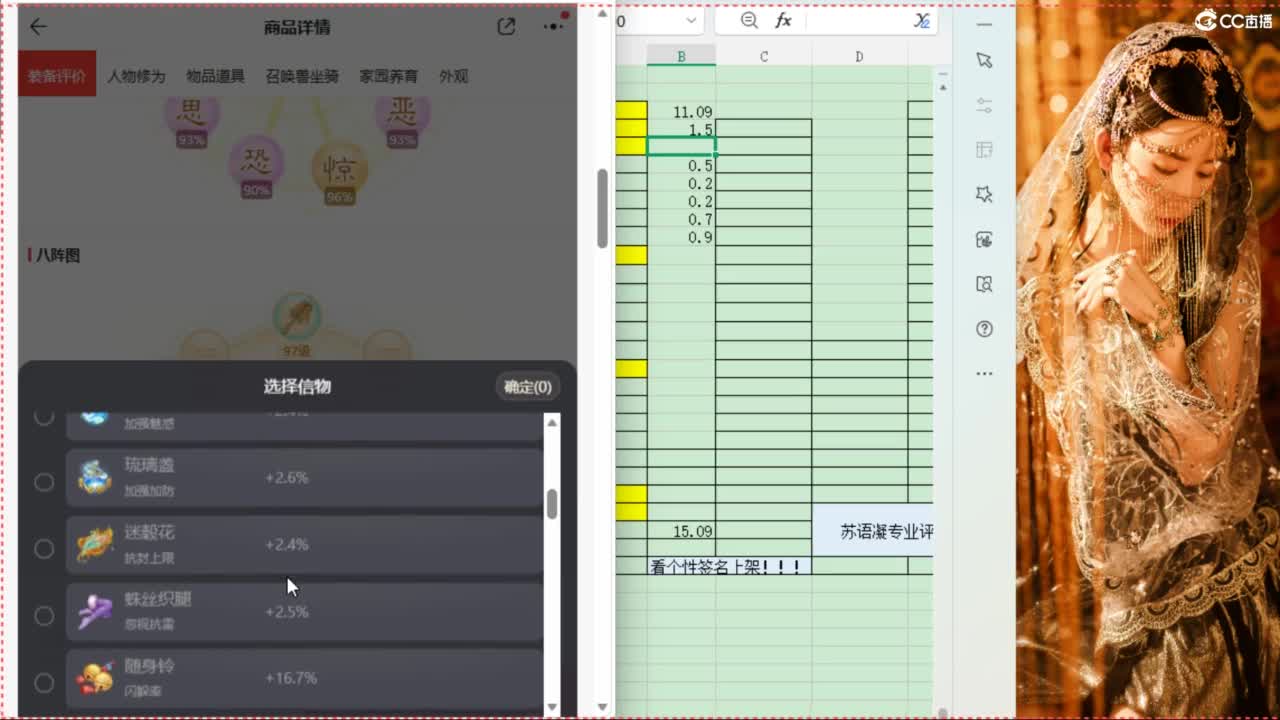Screen dimensions: 1280x720
Task: Click the scroll-up arrow in 选择信物 list
Action: click(x=552, y=424)
